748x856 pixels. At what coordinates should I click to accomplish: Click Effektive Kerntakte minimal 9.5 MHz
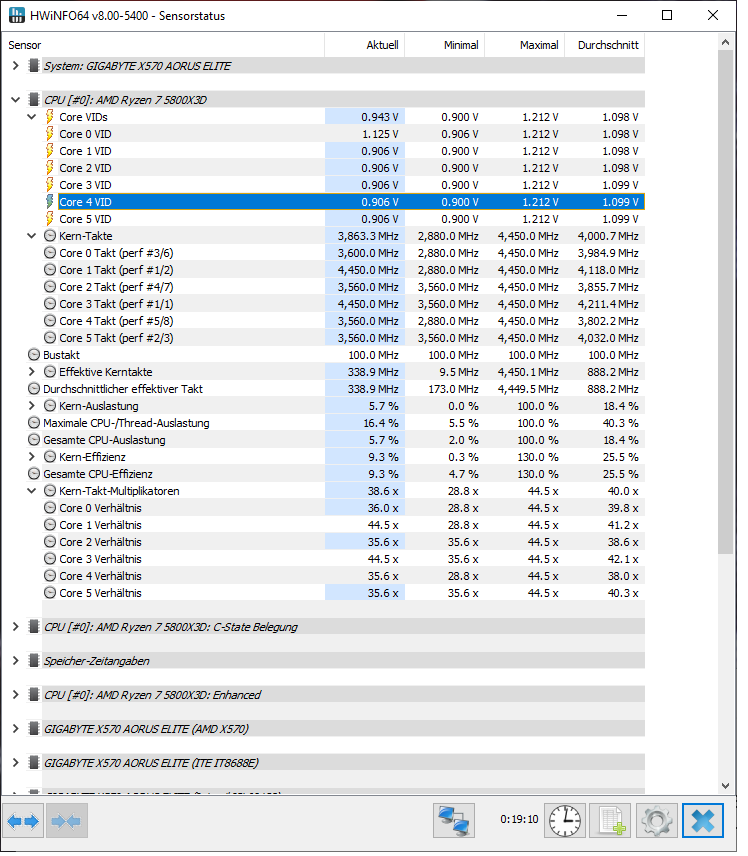[459, 373]
